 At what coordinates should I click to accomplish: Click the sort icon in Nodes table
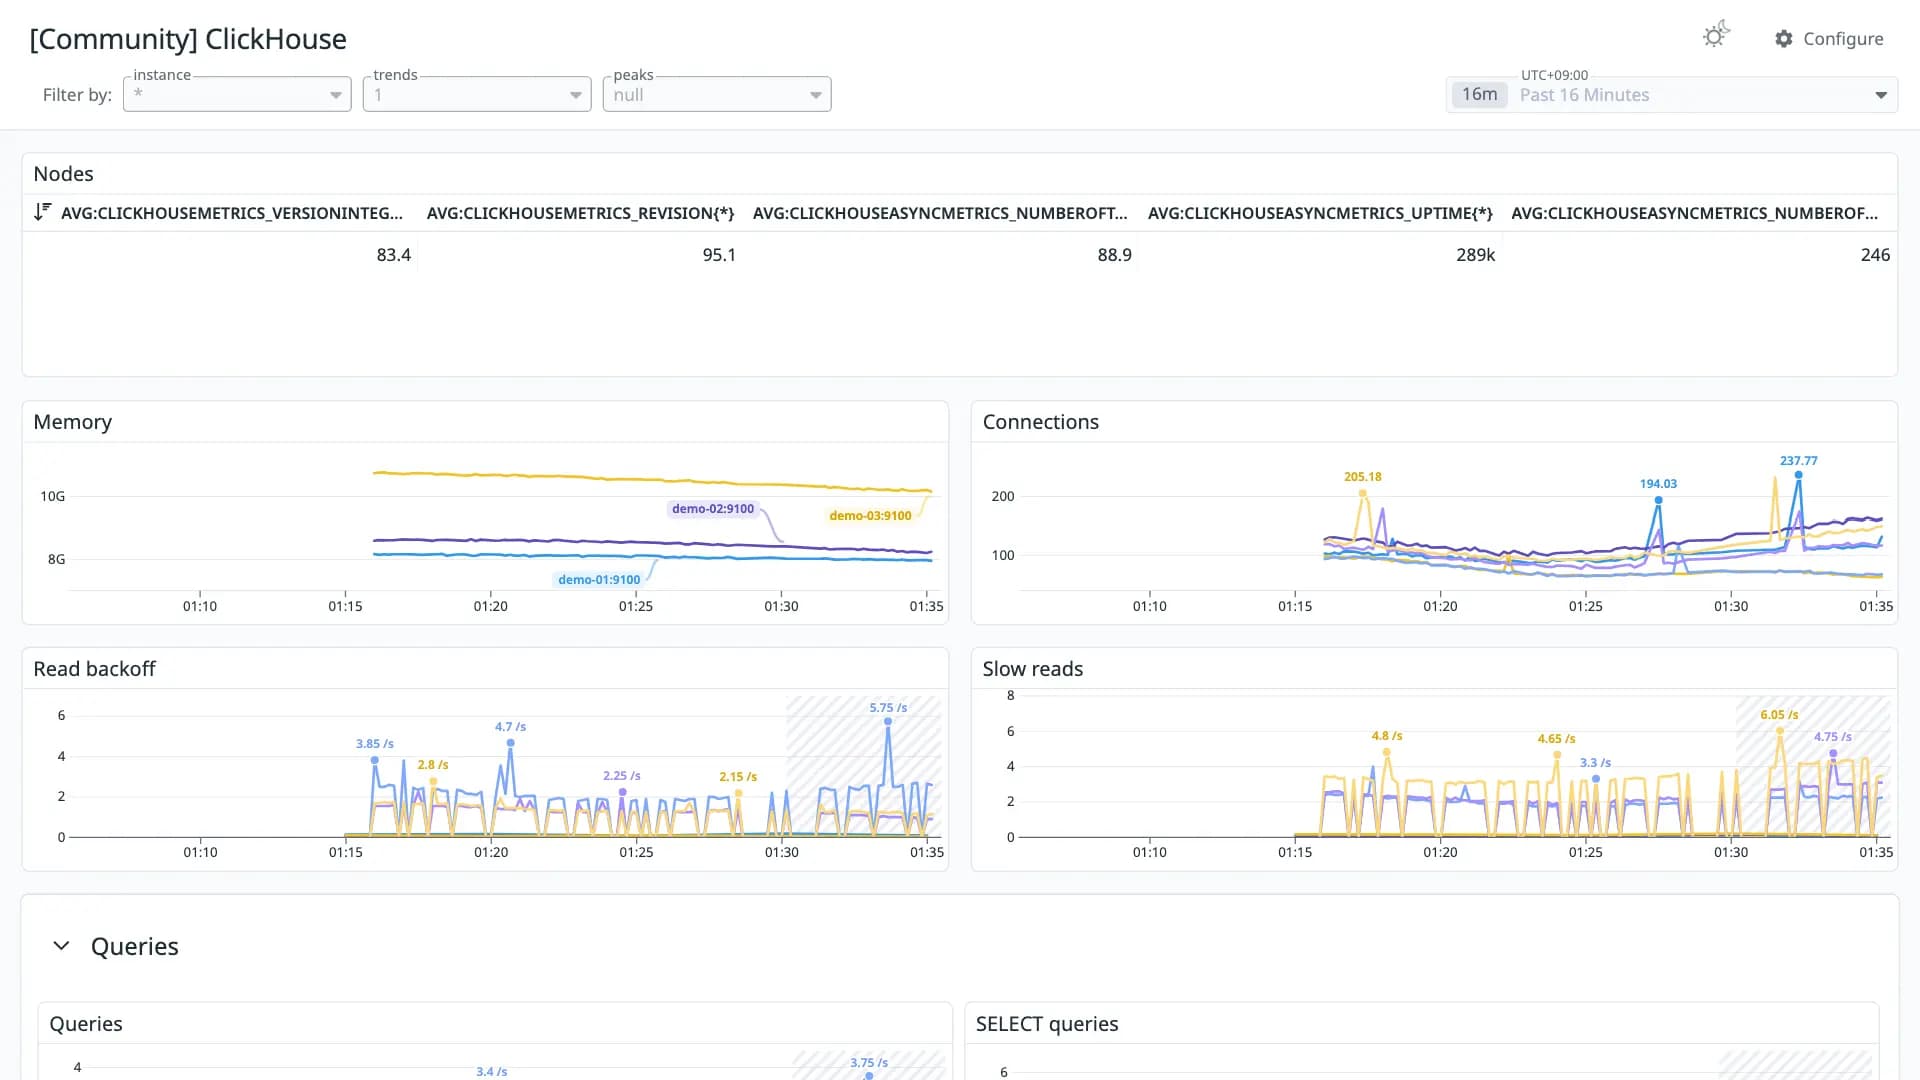tap(42, 212)
